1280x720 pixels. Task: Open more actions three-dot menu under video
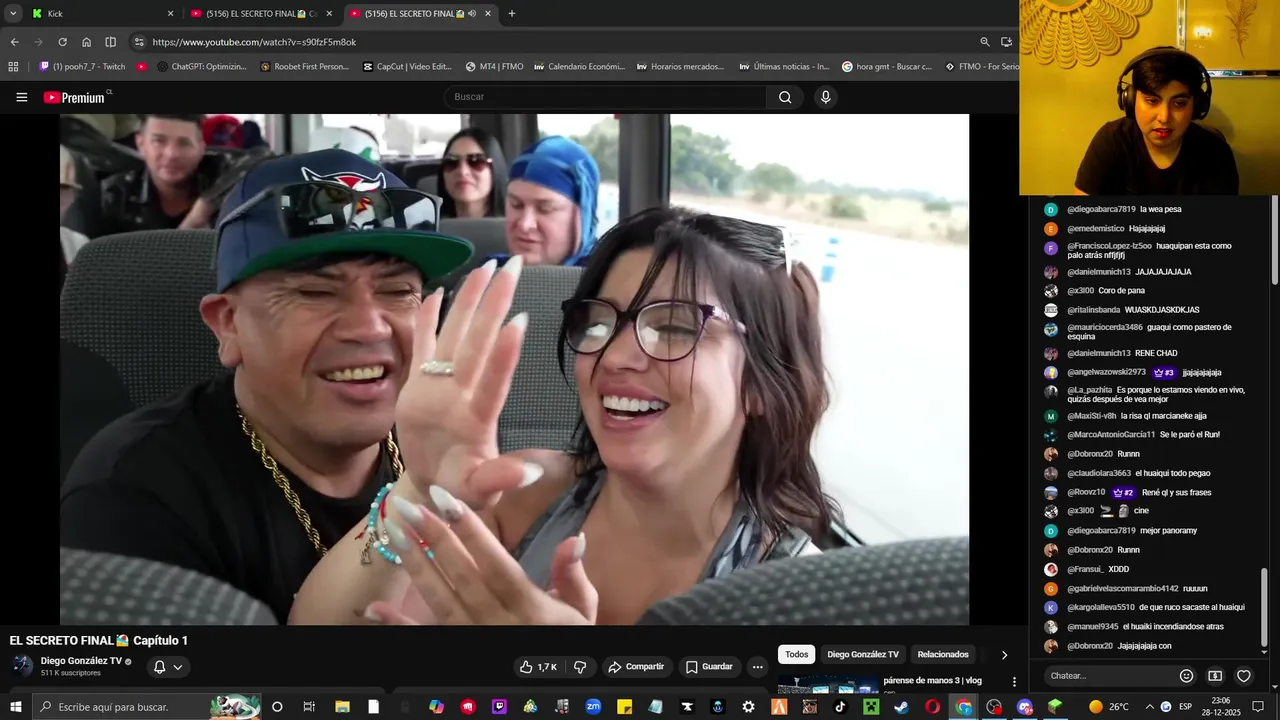757,667
